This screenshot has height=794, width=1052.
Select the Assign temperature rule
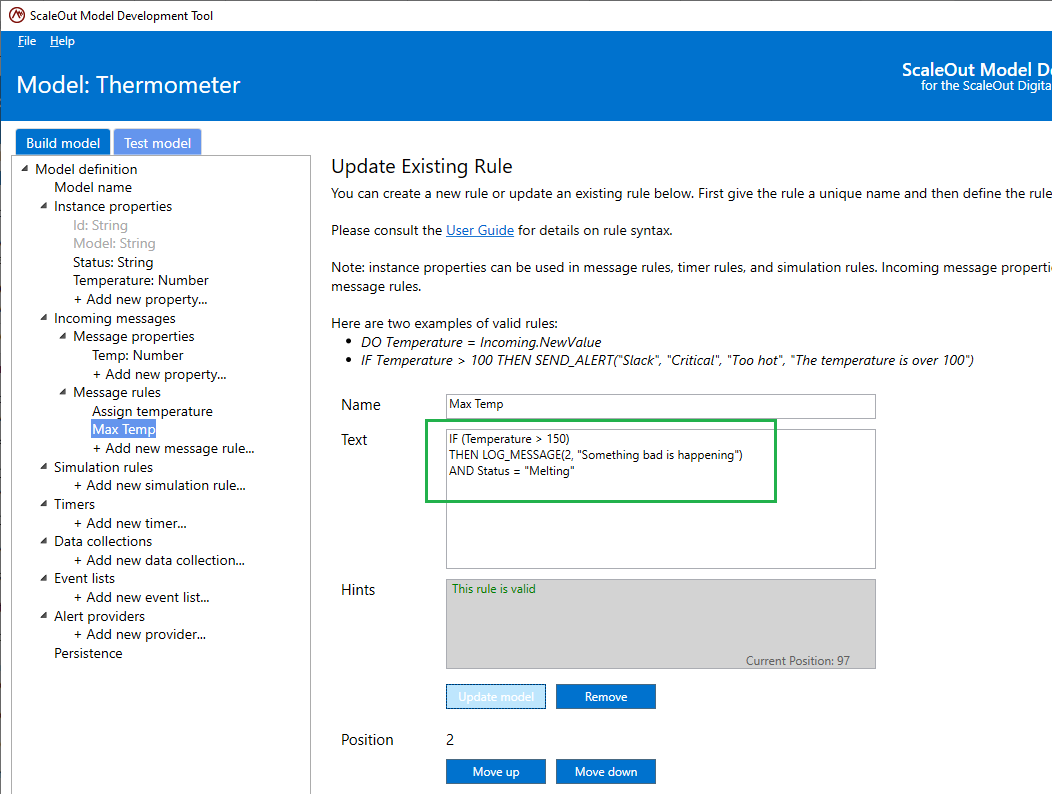coord(152,411)
